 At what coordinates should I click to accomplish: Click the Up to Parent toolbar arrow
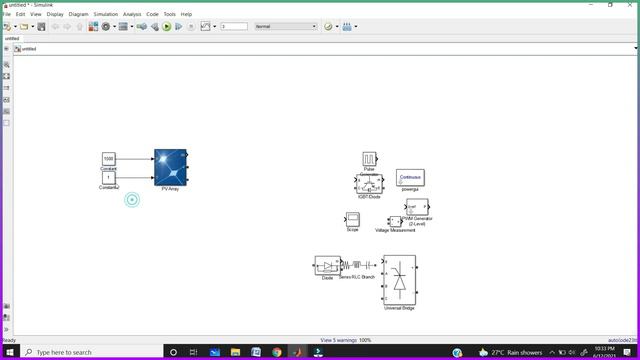click(x=80, y=27)
